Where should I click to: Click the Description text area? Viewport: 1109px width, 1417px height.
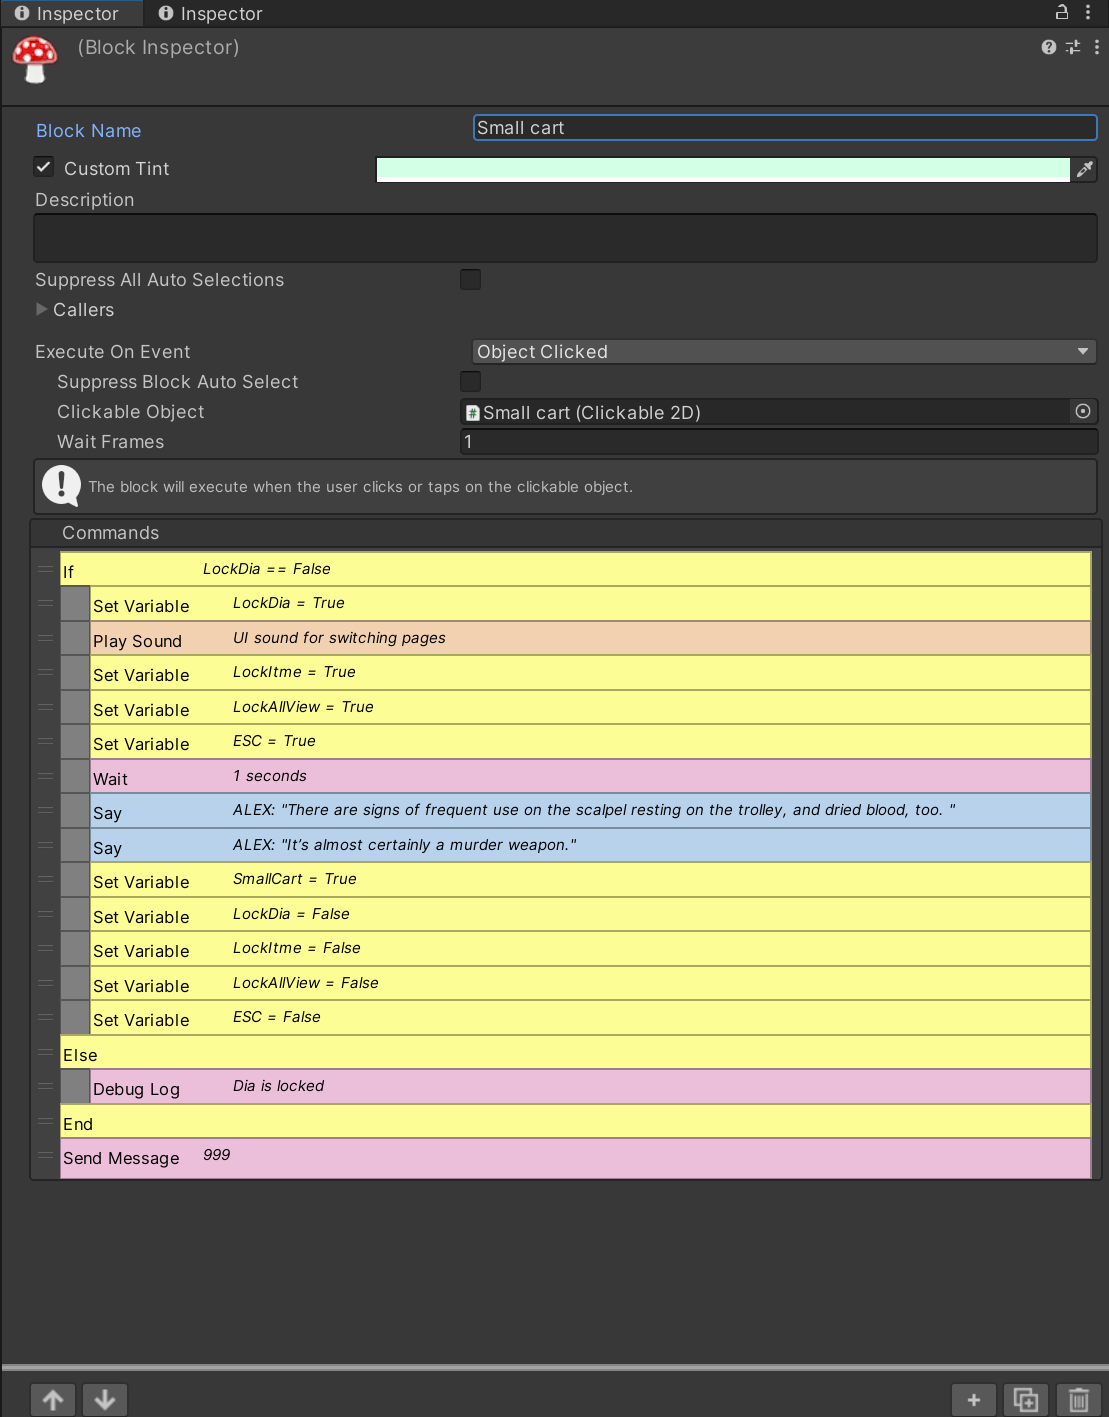(x=566, y=238)
